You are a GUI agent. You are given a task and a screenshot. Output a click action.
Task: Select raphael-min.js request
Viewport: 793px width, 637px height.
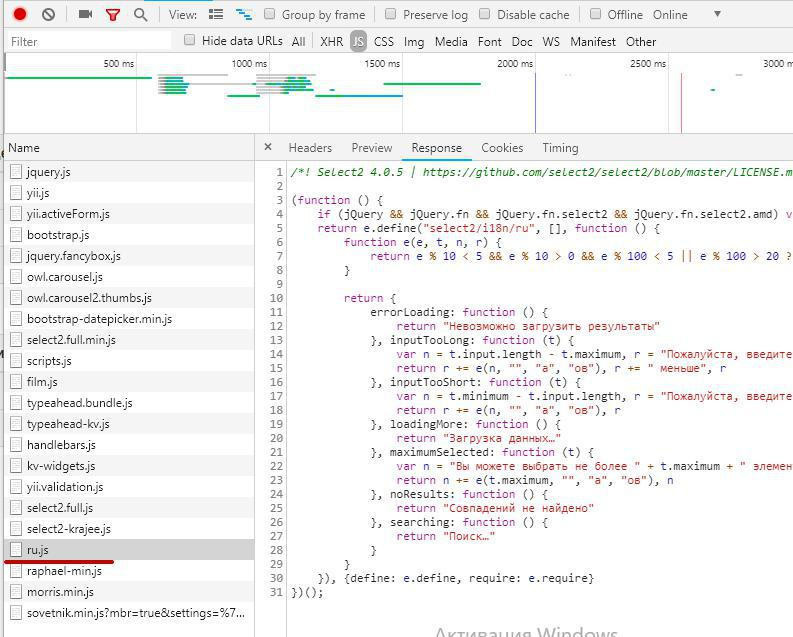click(x=129, y=570)
